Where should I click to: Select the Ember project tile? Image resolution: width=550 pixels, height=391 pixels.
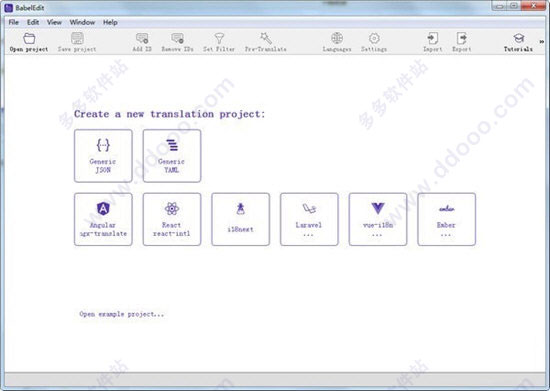coord(447,219)
